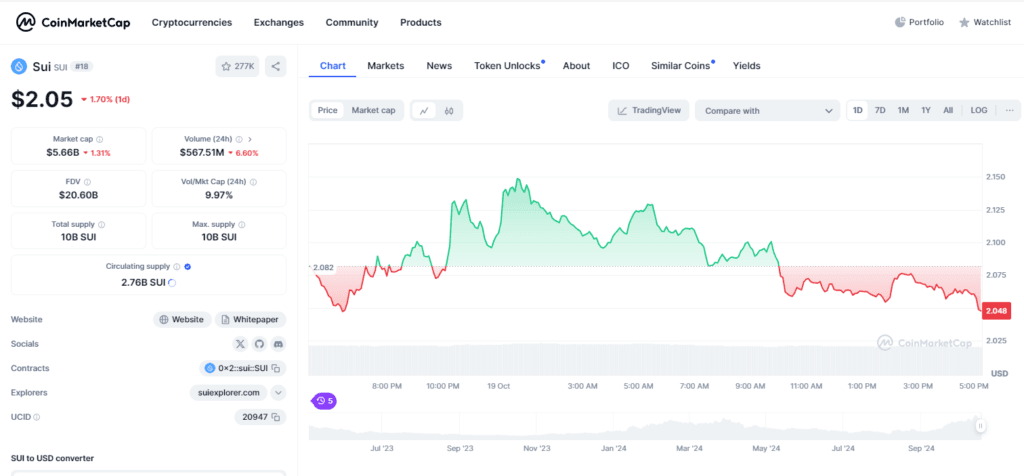Open the Watchlist star icon

pos(964,22)
